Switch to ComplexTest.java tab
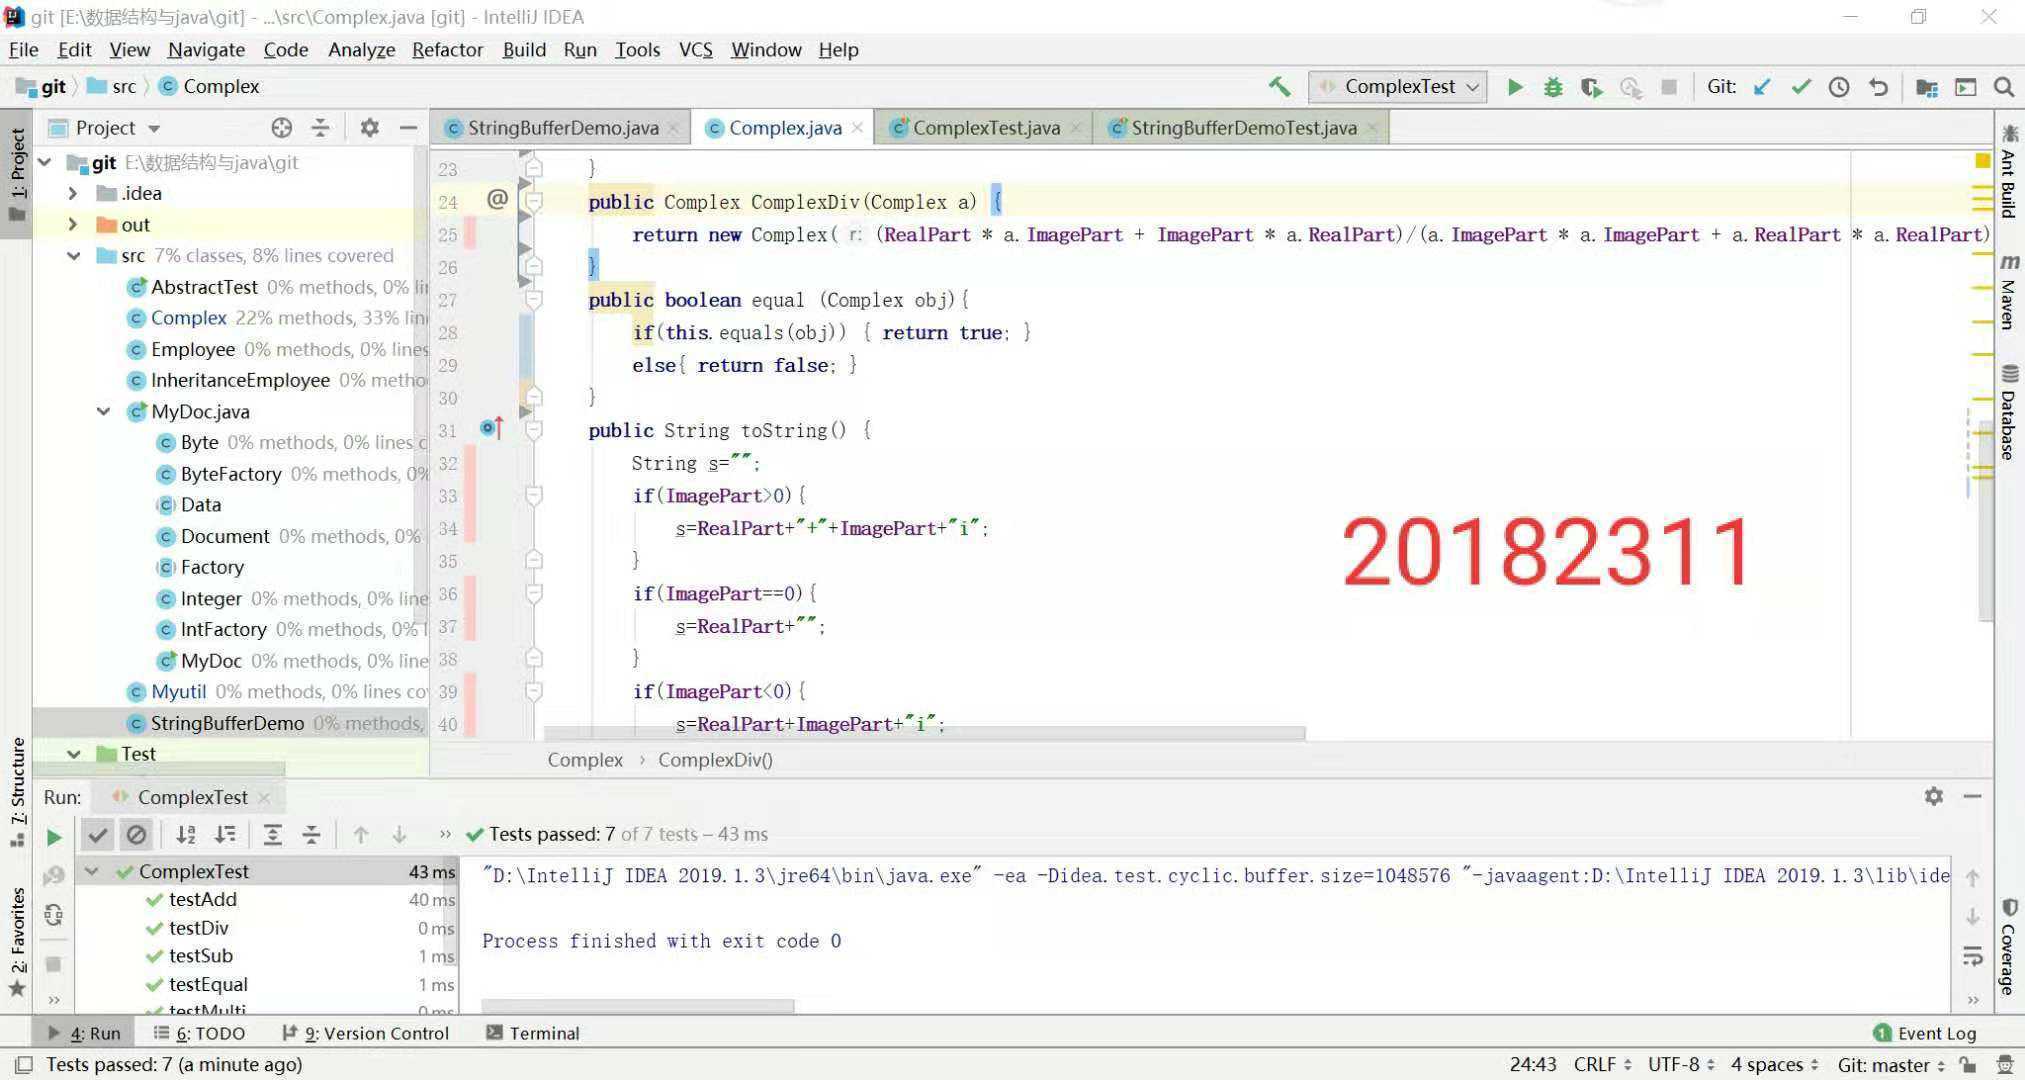The height and width of the screenshot is (1080, 2025). click(985, 128)
